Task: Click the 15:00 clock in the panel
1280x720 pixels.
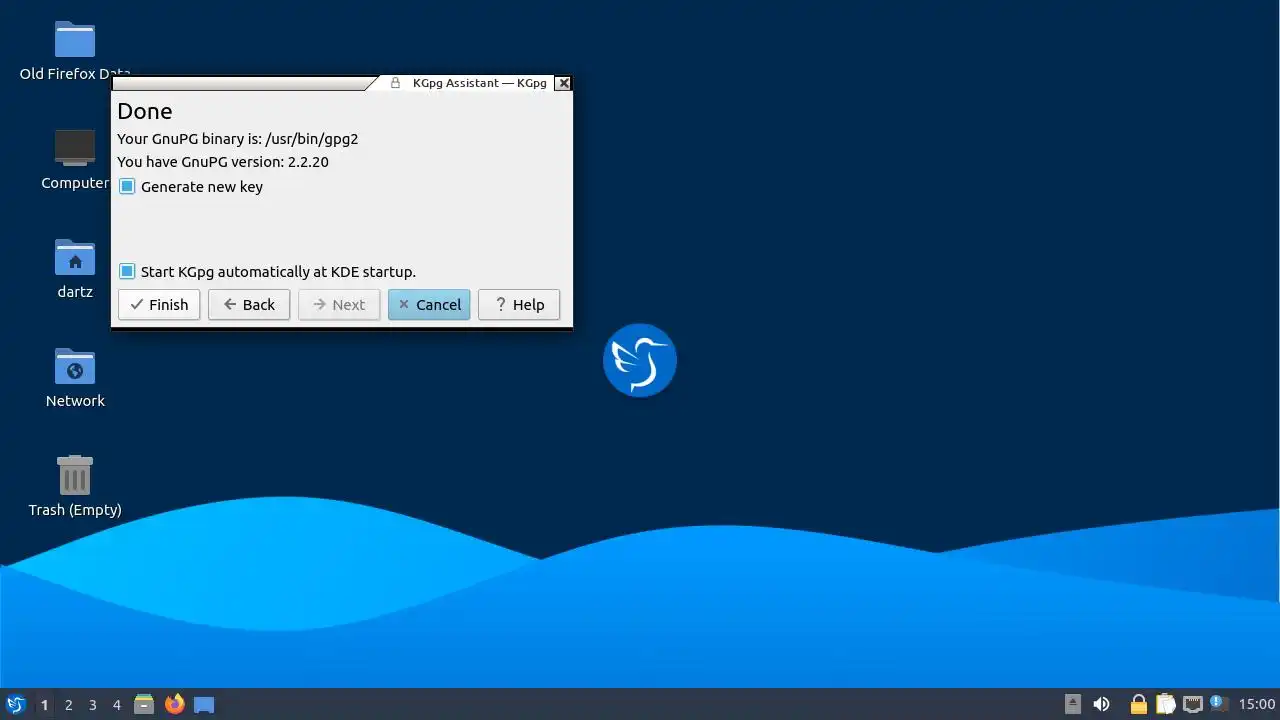Action: coord(1256,705)
